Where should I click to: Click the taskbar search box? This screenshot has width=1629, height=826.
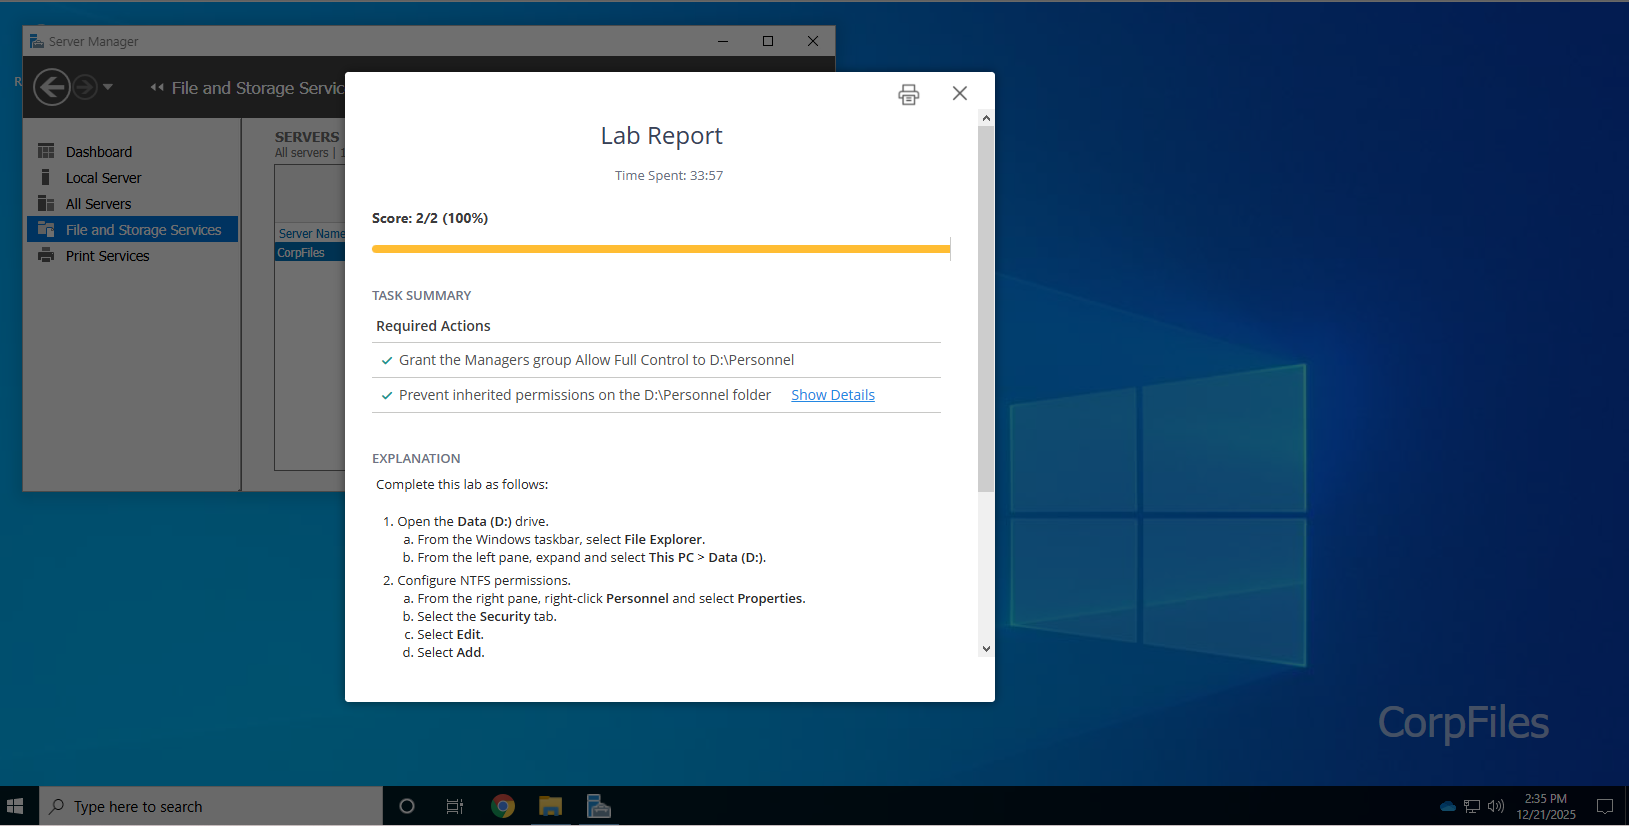click(210, 806)
